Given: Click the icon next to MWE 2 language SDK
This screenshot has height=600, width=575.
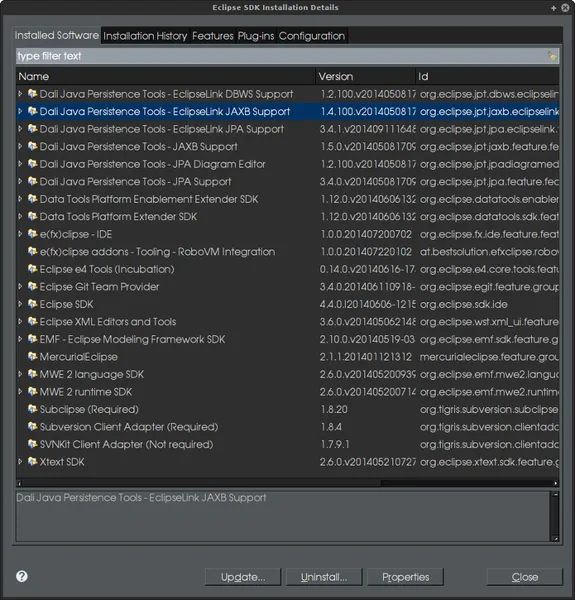Looking at the screenshot, I should [x=33, y=374].
